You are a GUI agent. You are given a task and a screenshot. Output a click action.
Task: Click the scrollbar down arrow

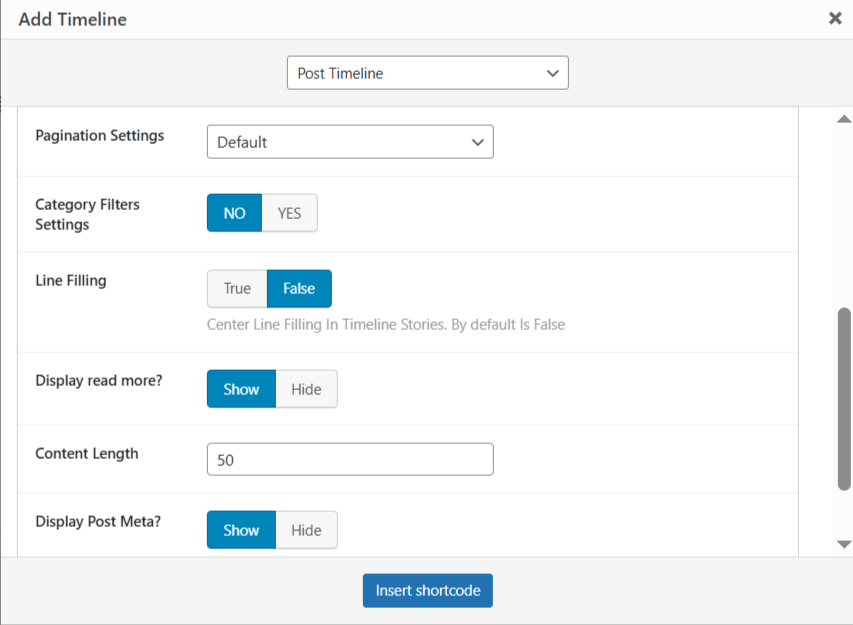click(x=843, y=544)
